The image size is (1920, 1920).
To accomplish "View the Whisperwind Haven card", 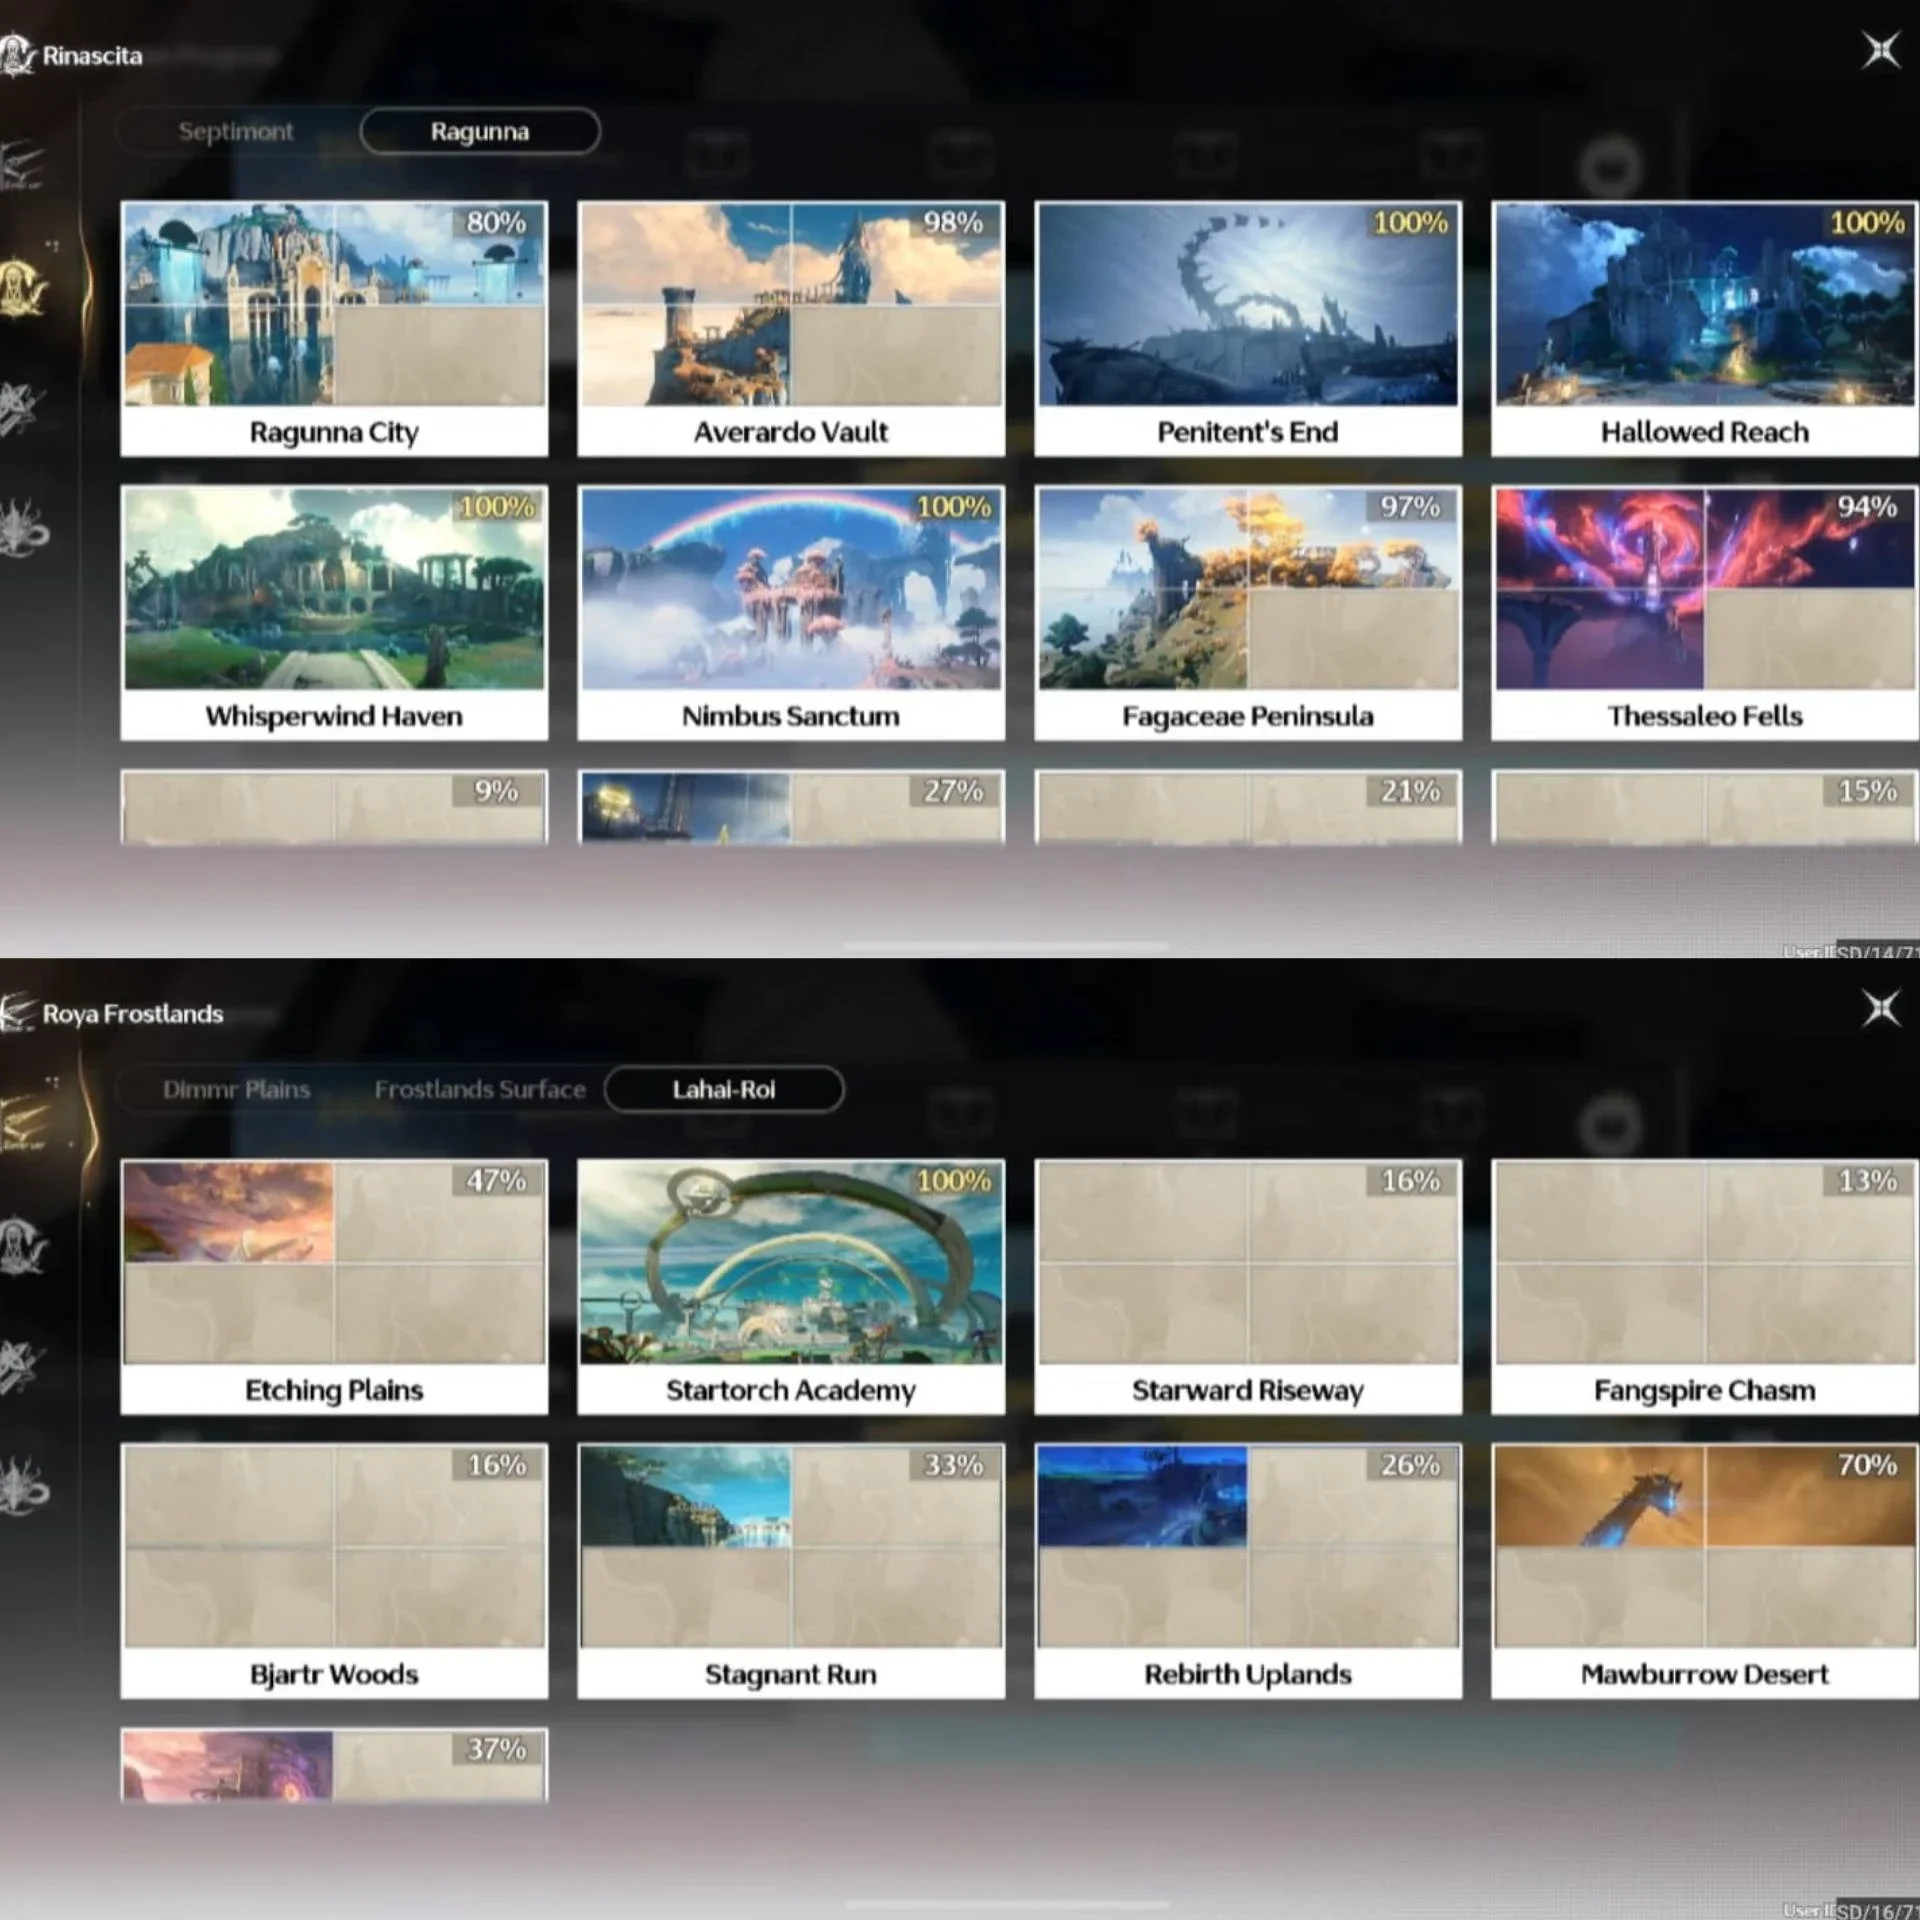I will point(334,613).
